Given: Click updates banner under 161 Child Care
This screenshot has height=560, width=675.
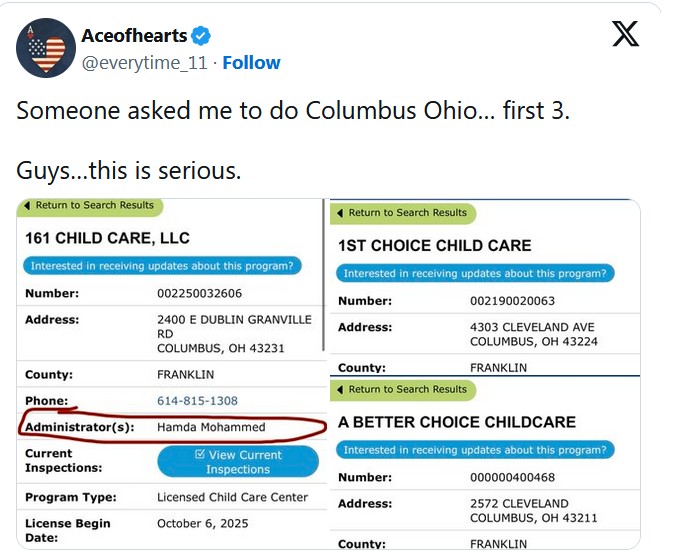Looking at the screenshot, I should 163,267.
